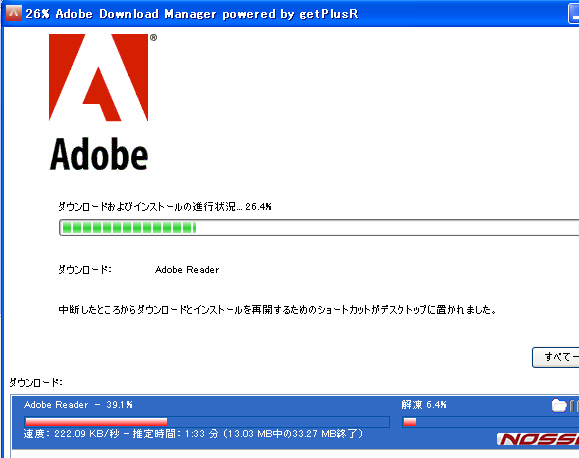Click the ダウンロード: heading above the blue list
Screen dimensions: 579x458
36,382
